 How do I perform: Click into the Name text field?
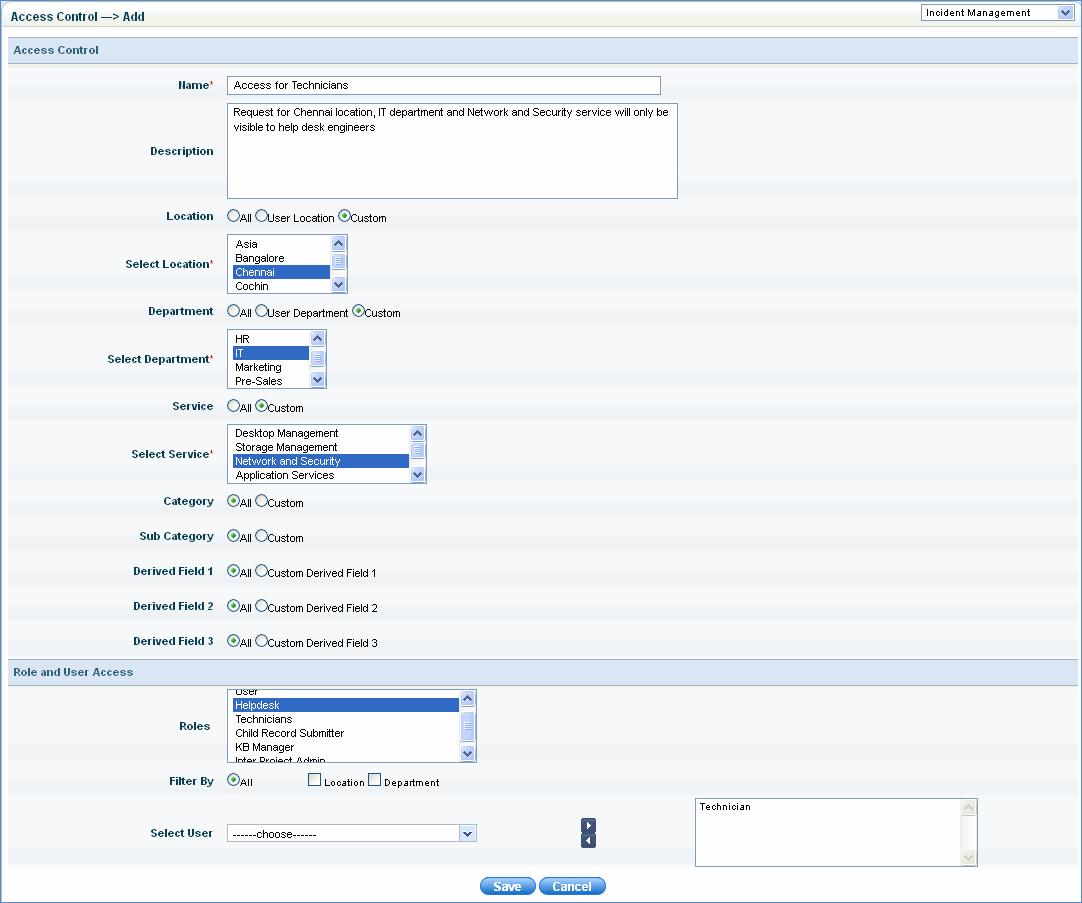click(443, 86)
